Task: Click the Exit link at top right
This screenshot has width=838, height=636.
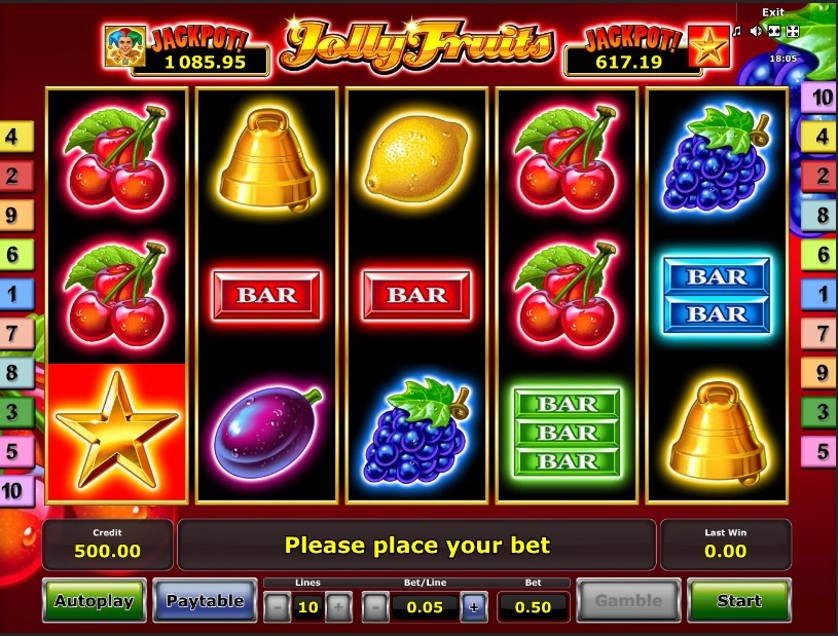Action: [x=773, y=12]
